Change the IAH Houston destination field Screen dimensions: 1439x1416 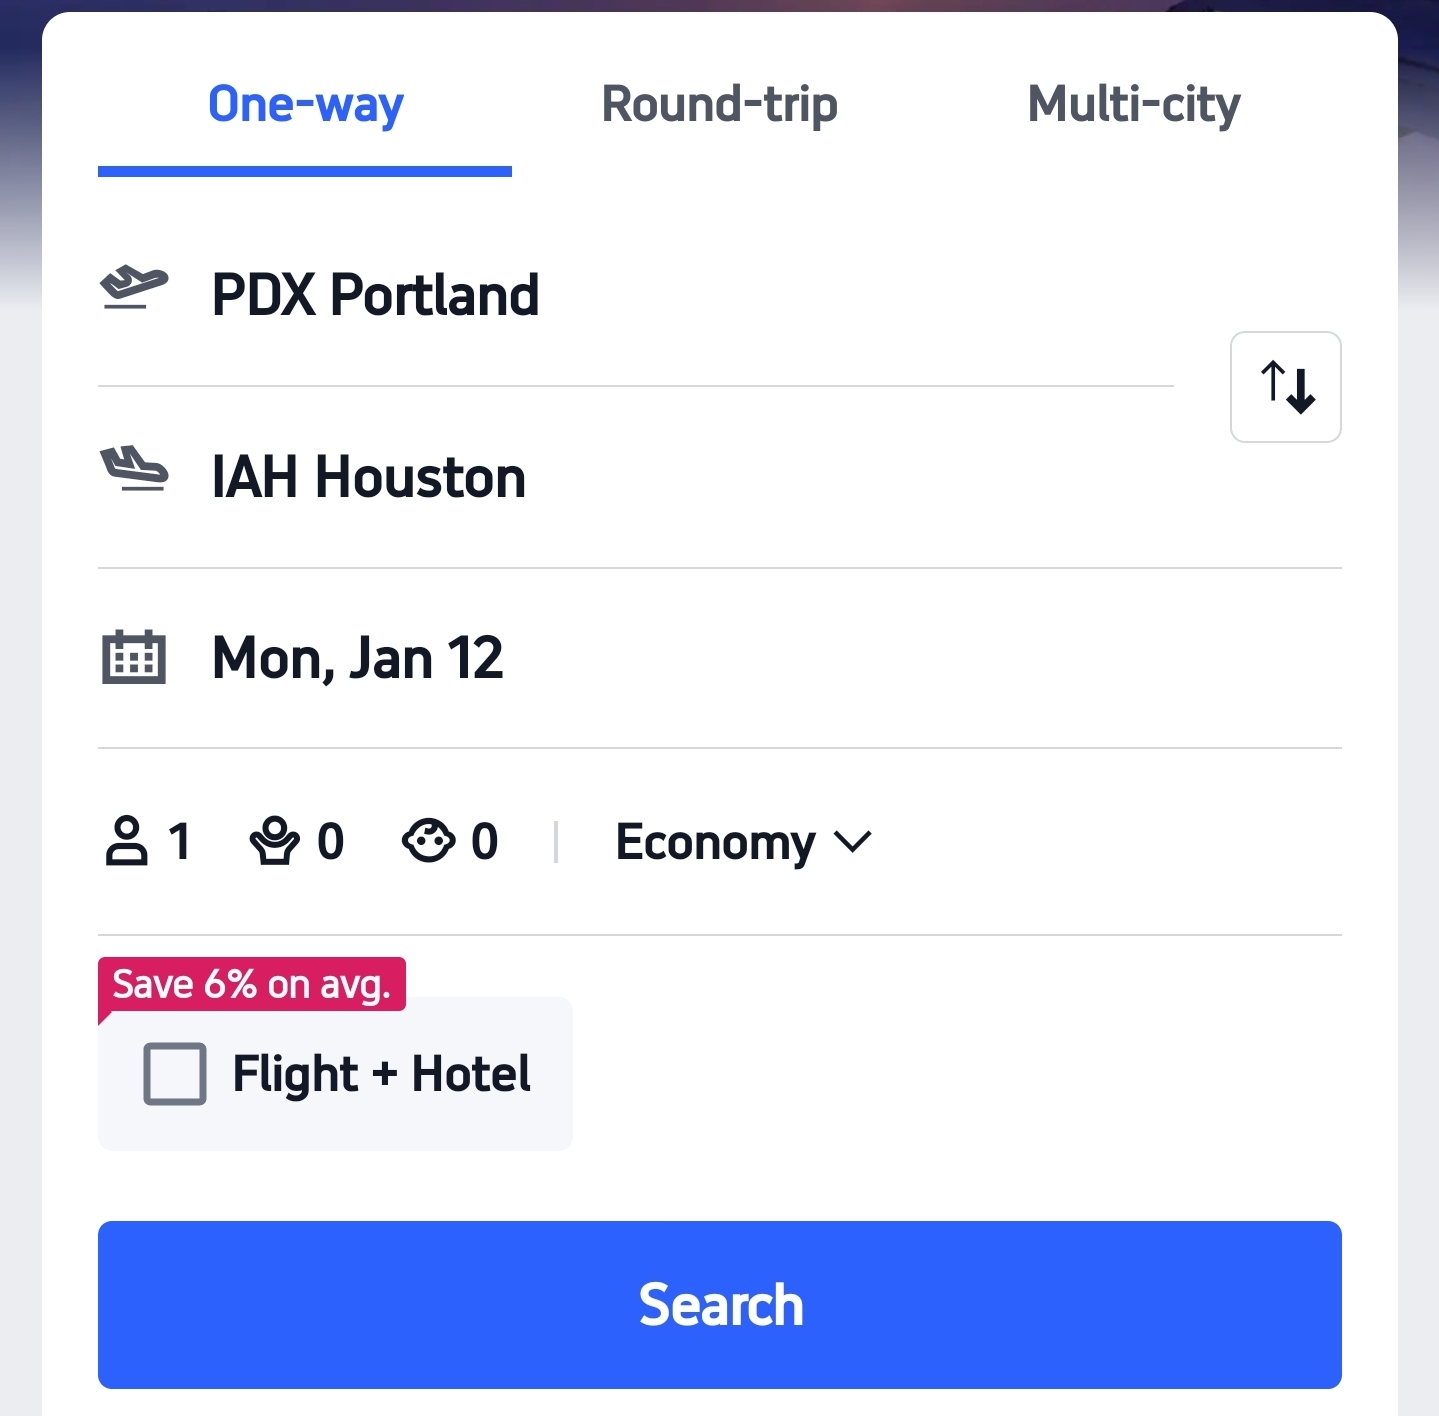[369, 477]
